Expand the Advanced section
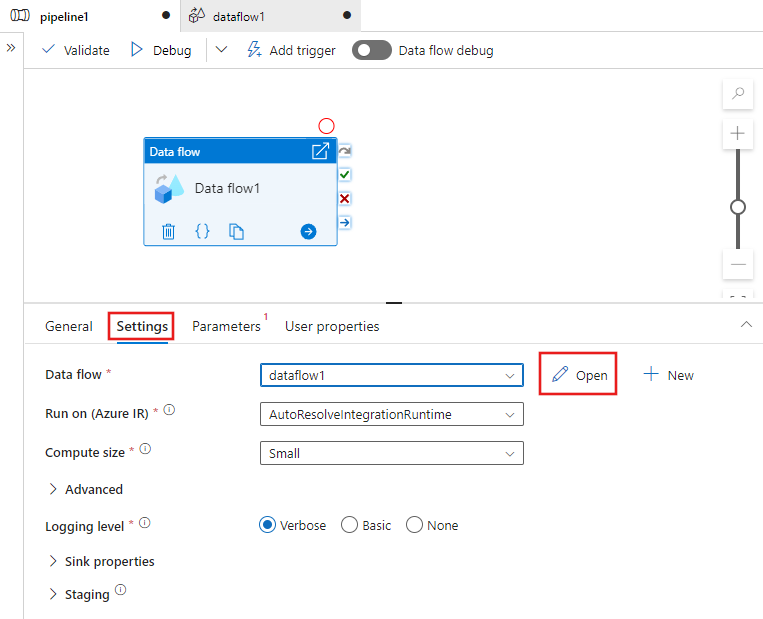This screenshot has width=763, height=619. point(86,489)
